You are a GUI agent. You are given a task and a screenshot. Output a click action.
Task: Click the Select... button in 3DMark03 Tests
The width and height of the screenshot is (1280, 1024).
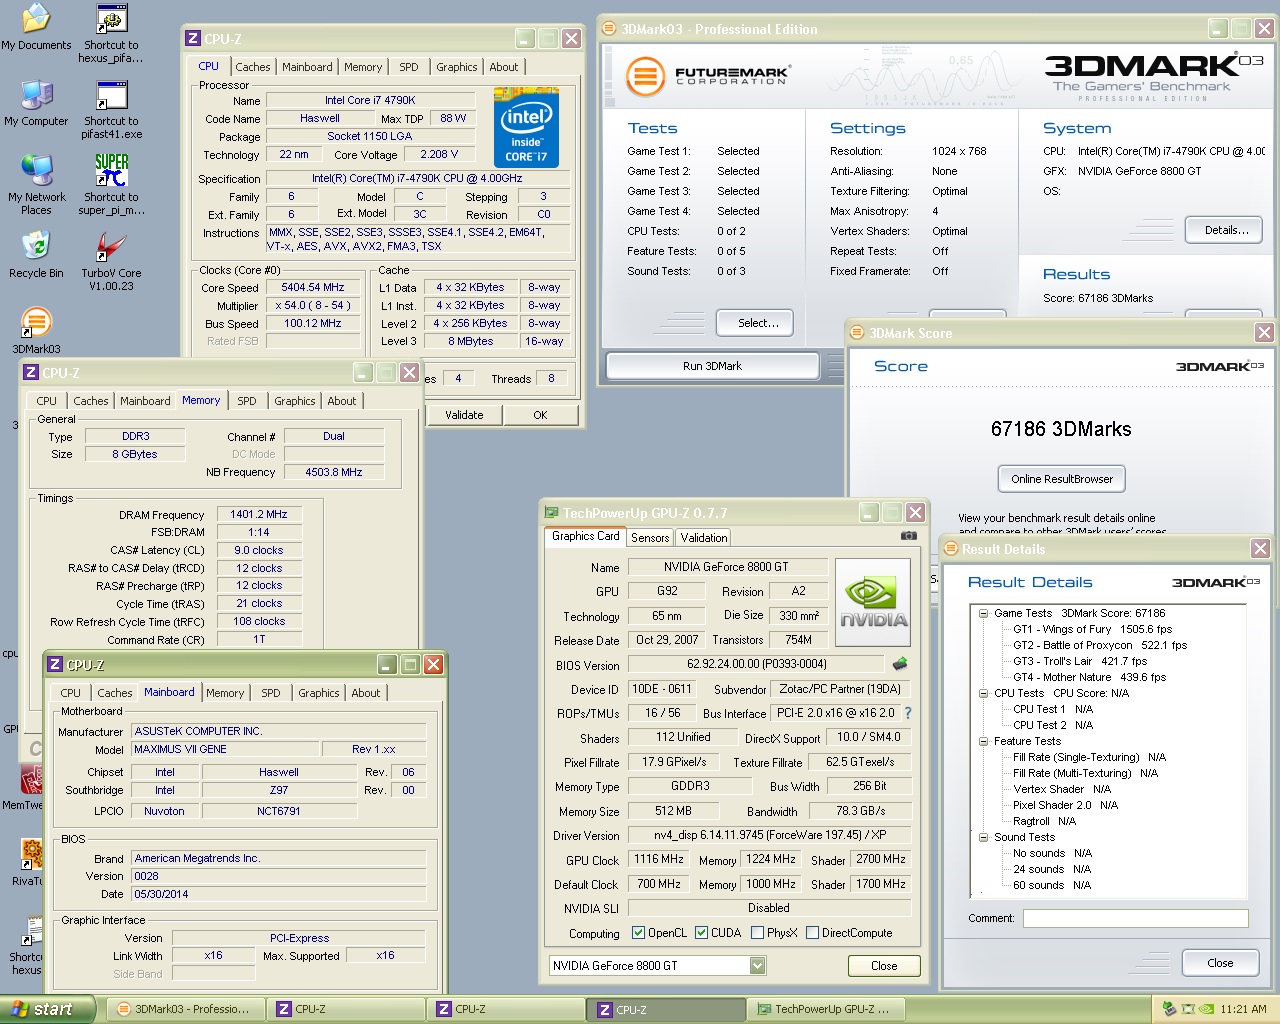click(755, 323)
